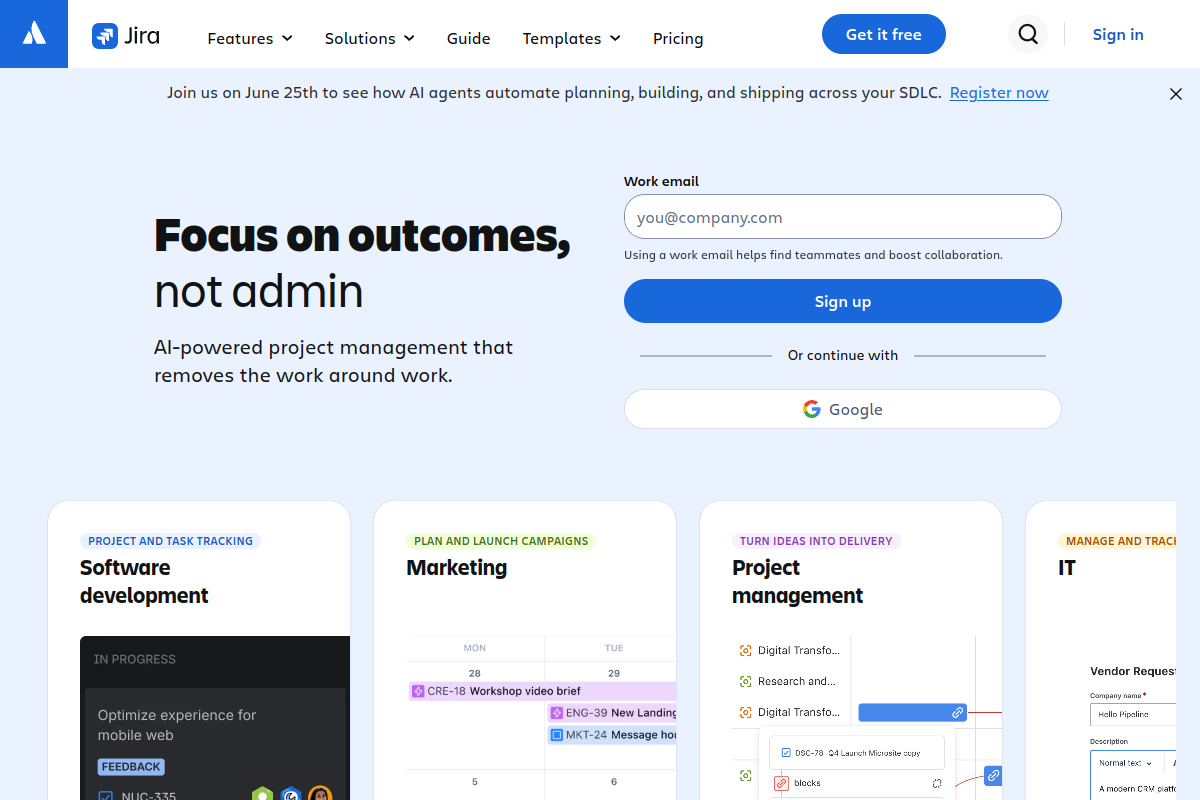
Task: Click the Jira logo in the header
Action: pyautogui.click(x=126, y=36)
